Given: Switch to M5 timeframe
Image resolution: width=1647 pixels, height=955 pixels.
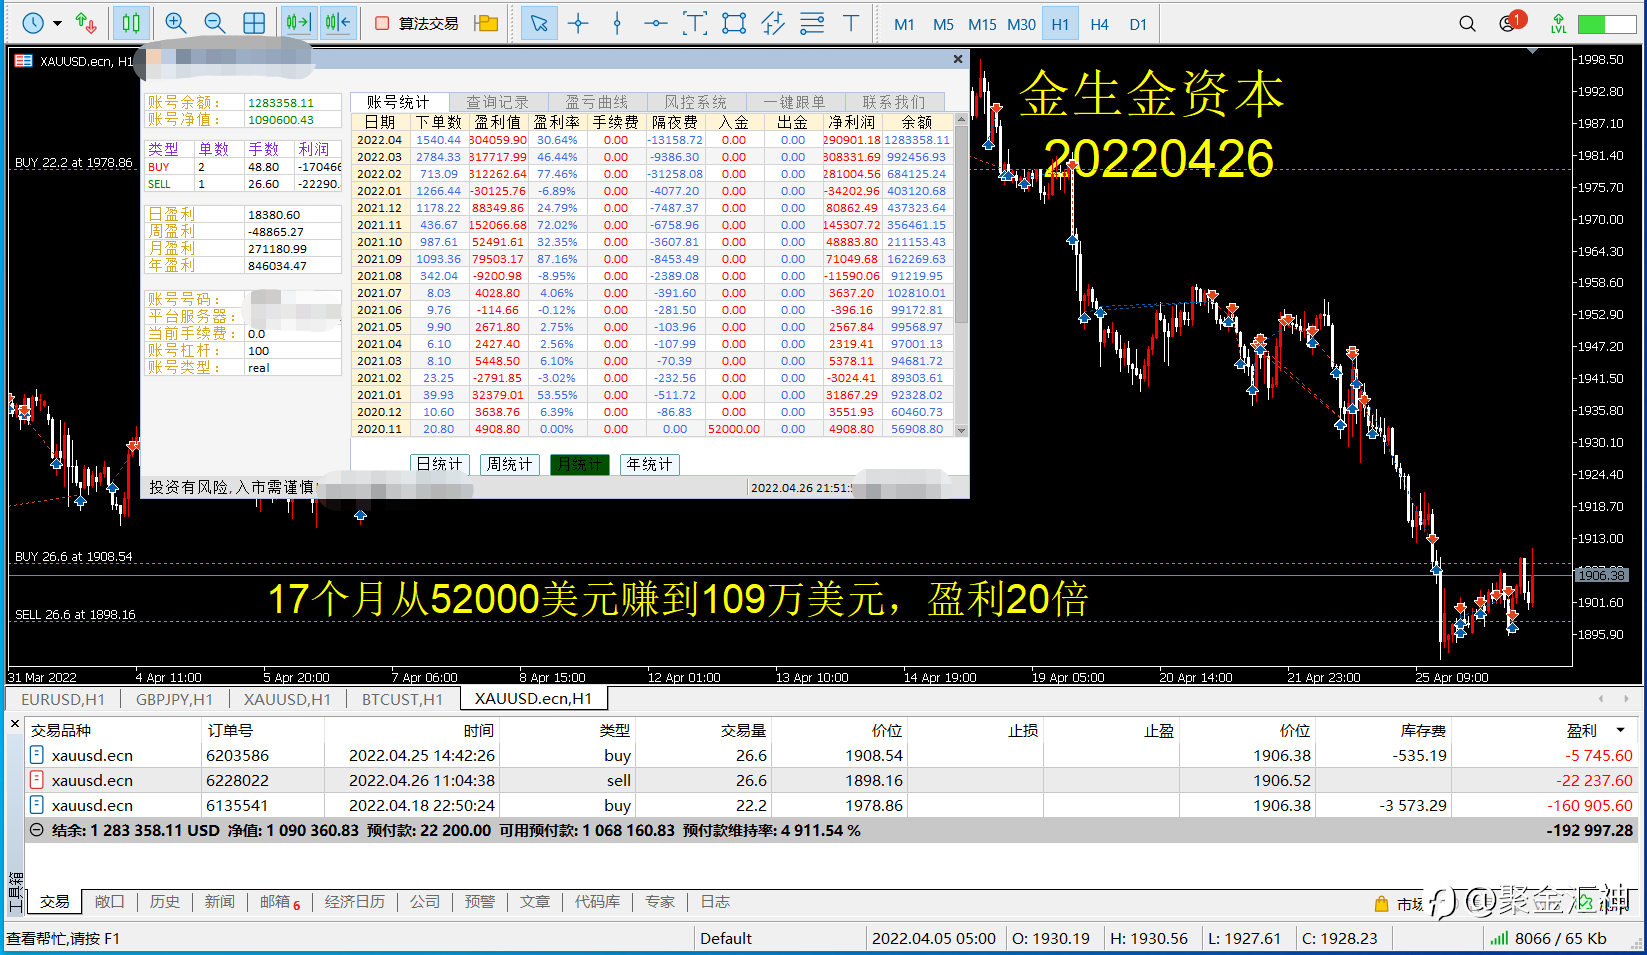Looking at the screenshot, I should coord(943,24).
